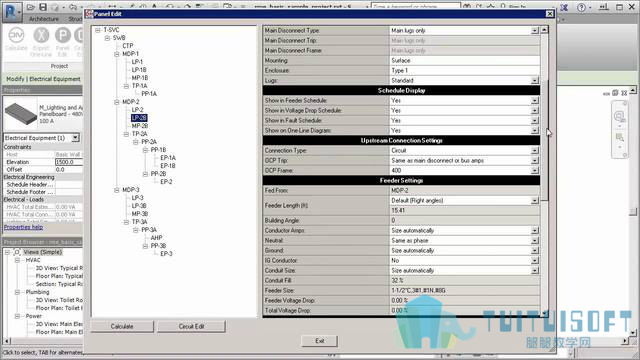Open Show in Voltage Drop Schedule dropdown
The height and width of the screenshot is (360, 640).
(x=535, y=111)
